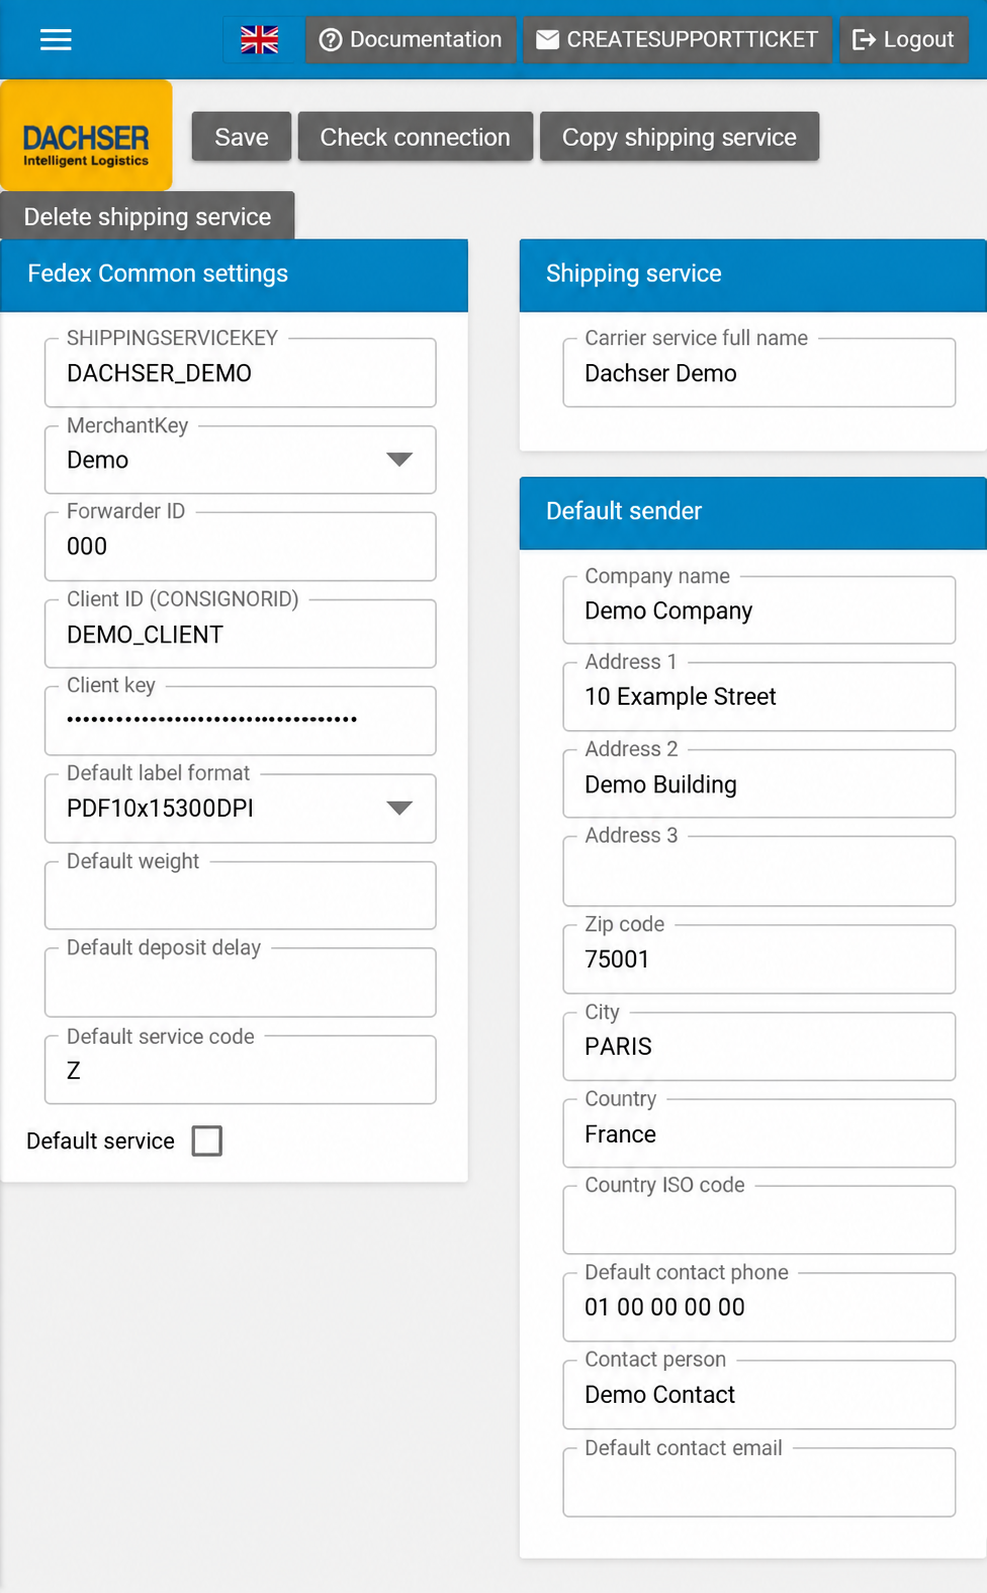
Task: Click the Country field showing France
Action: click(759, 1133)
